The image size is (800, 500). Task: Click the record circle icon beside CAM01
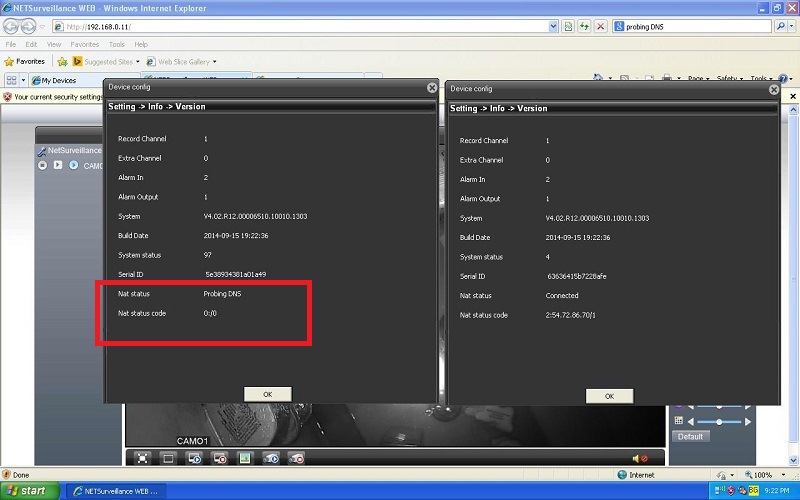tap(42, 165)
